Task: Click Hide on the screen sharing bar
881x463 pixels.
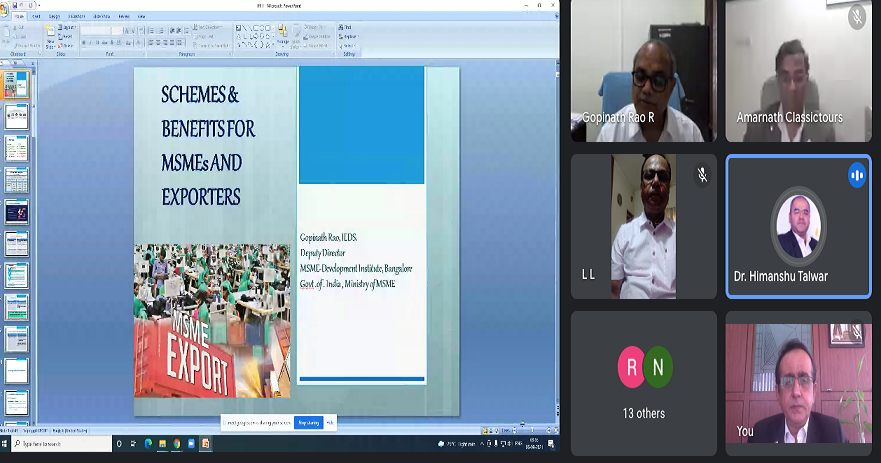Action: coord(330,423)
